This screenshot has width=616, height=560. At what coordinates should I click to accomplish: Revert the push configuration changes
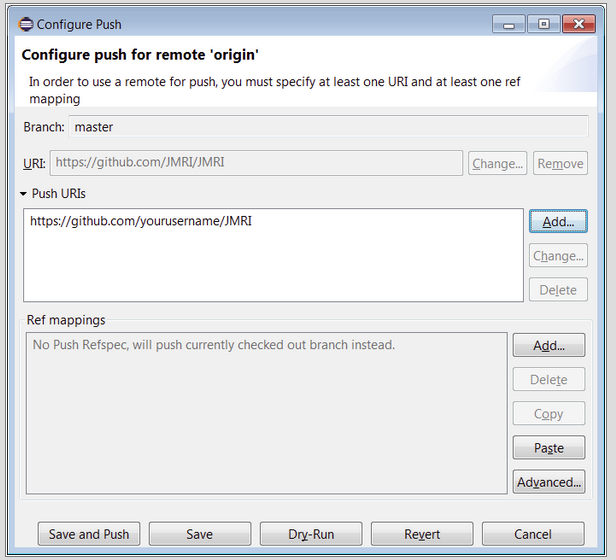pos(422,534)
